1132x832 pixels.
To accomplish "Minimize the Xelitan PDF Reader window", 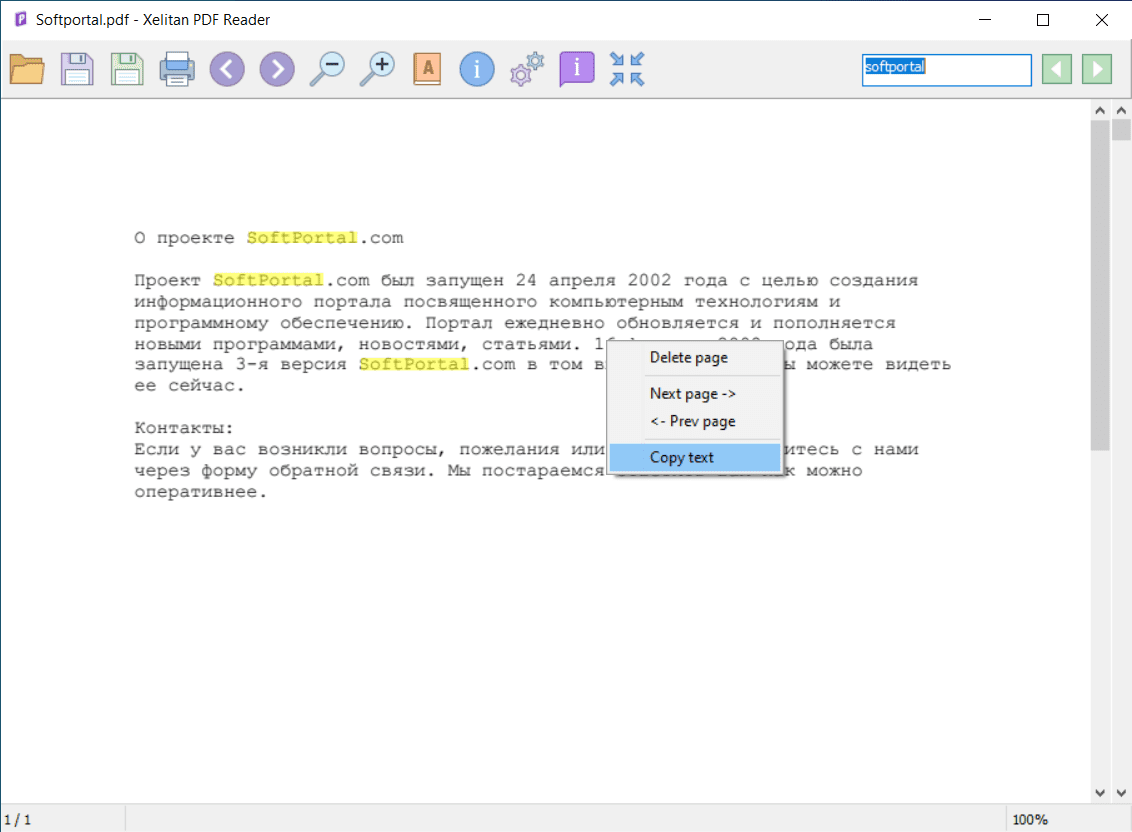I will 985,20.
